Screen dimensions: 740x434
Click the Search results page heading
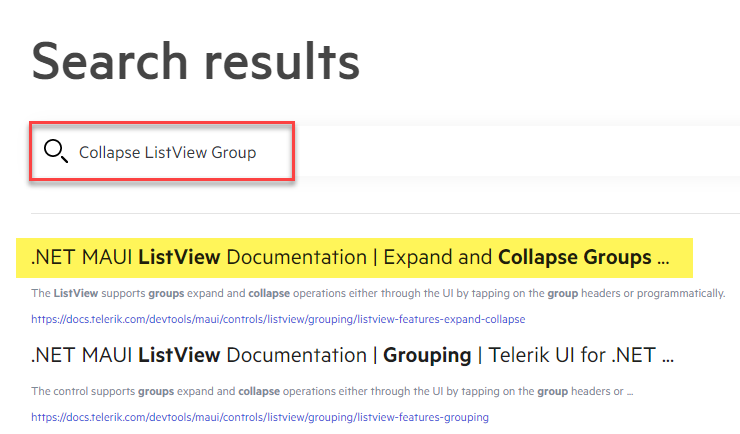click(196, 62)
